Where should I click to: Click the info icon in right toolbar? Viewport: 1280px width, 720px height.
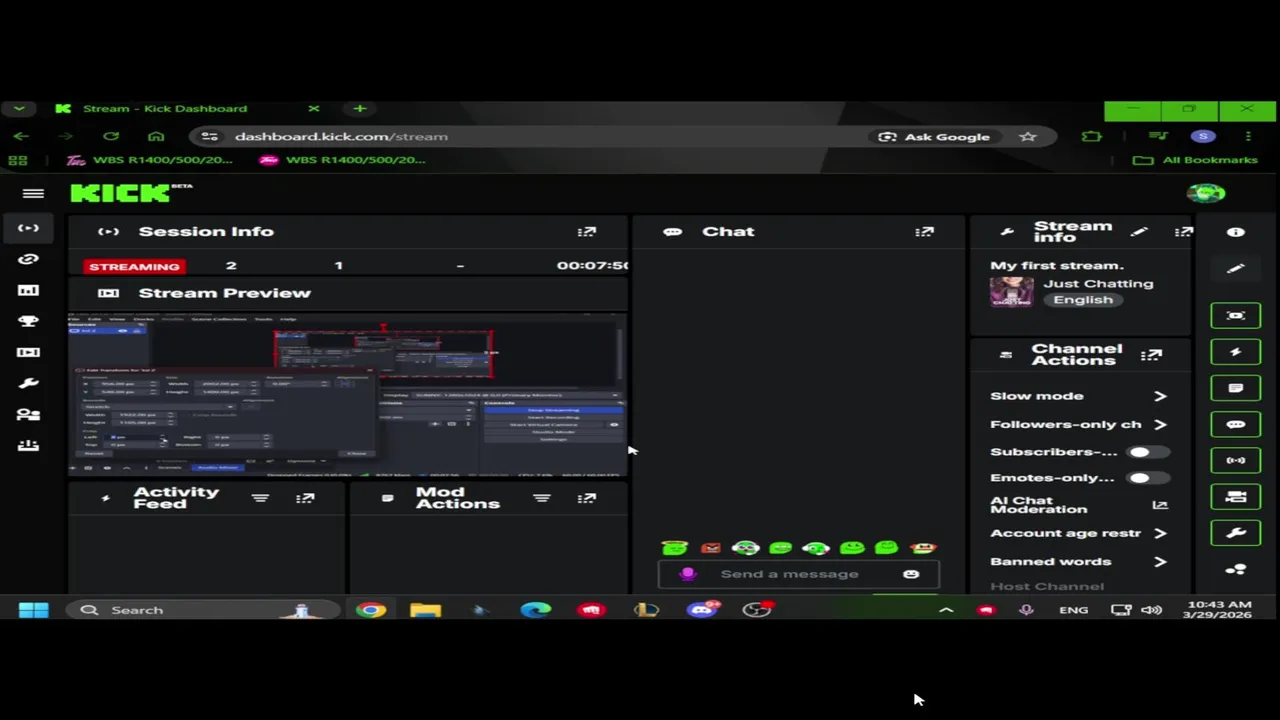tap(1236, 232)
